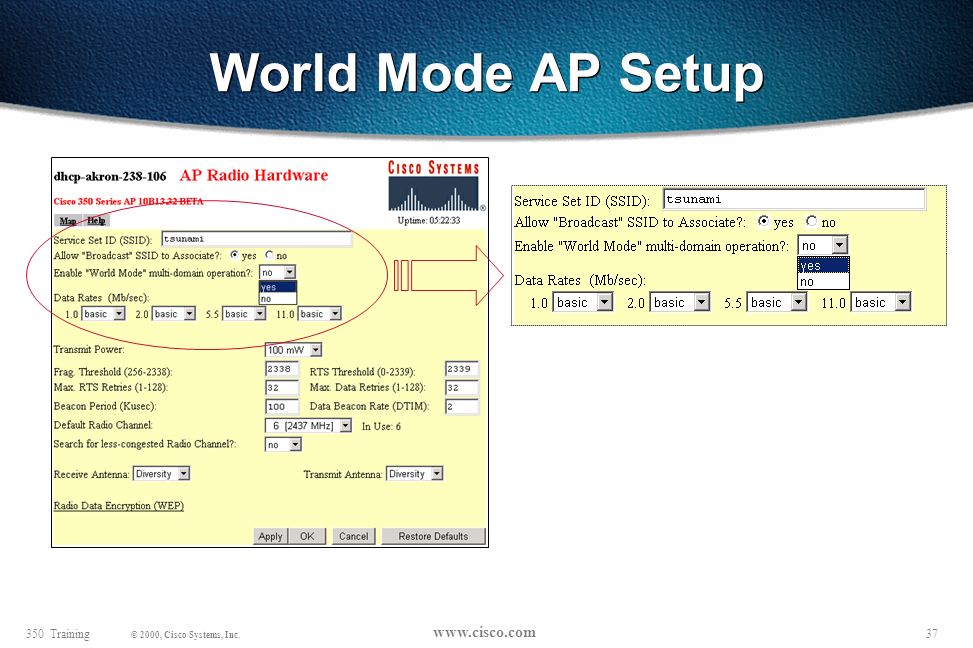Open the Transmit Antenna Diversity dropdown
The height and width of the screenshot is (648, 973).
pyautogui.click(x=415, y=474)
